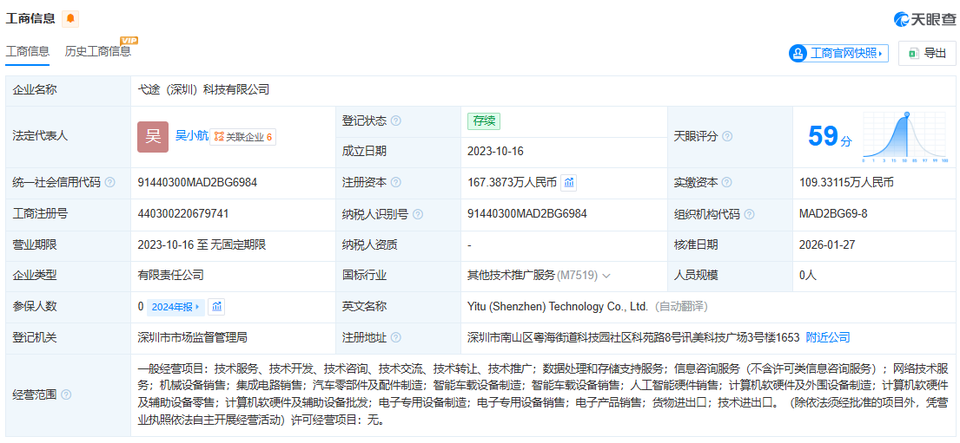
Task: Expand the 其他技术推广服务 industry dropdown
Action: tap(606, 275)
